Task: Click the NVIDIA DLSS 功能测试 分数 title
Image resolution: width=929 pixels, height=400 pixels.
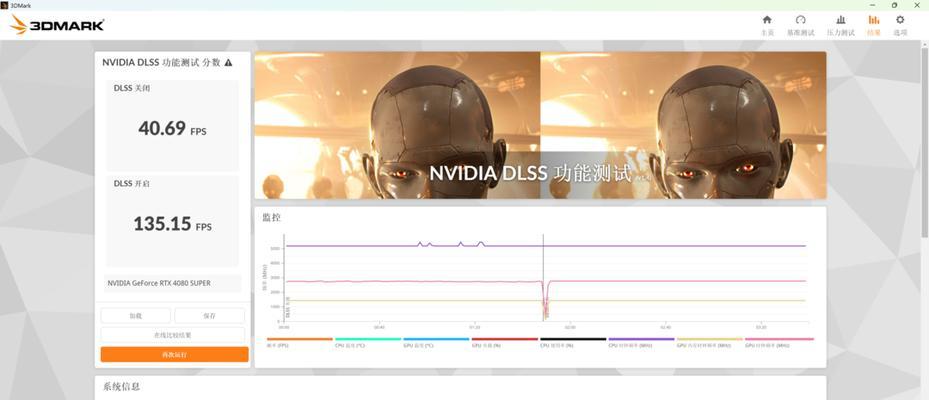Action: click(161, 62)
